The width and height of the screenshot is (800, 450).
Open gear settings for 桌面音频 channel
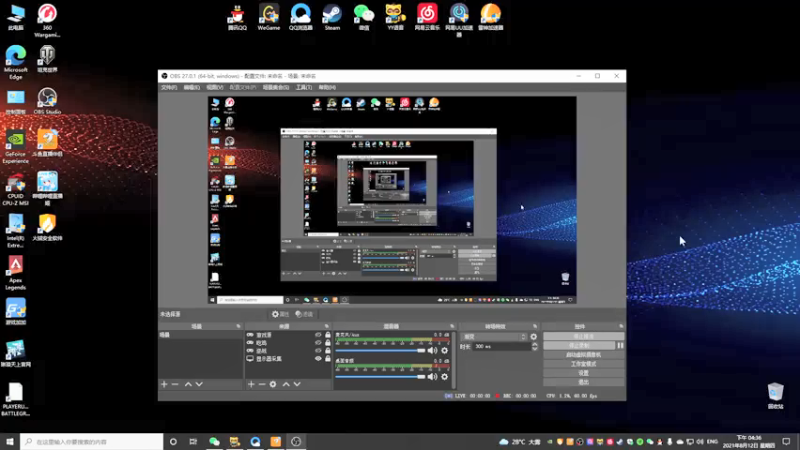(x=444, y=377)
